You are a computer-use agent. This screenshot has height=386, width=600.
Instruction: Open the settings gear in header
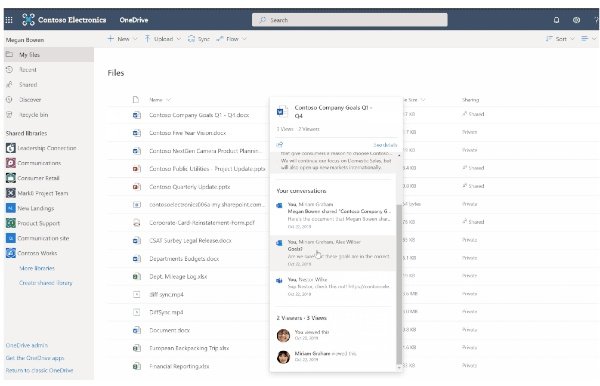click(576, 20)
